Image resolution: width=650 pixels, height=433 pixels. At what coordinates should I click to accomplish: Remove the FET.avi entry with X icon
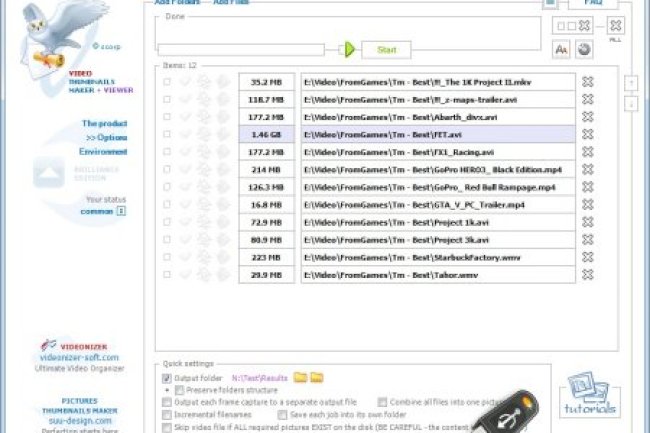tap(587, 134)
